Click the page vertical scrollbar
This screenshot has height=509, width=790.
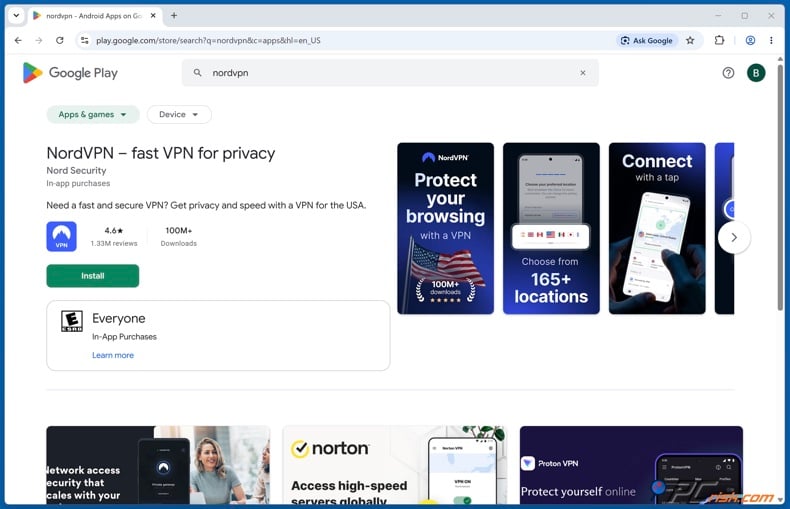[780, 186]
